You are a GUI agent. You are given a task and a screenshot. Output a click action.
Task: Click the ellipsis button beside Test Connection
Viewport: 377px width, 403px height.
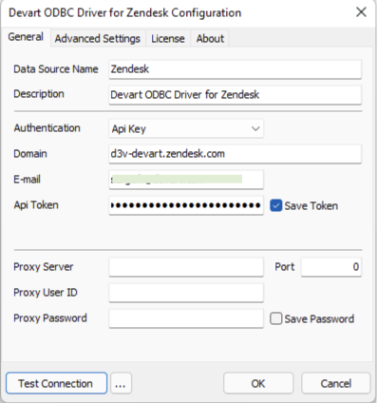(121, 383)
